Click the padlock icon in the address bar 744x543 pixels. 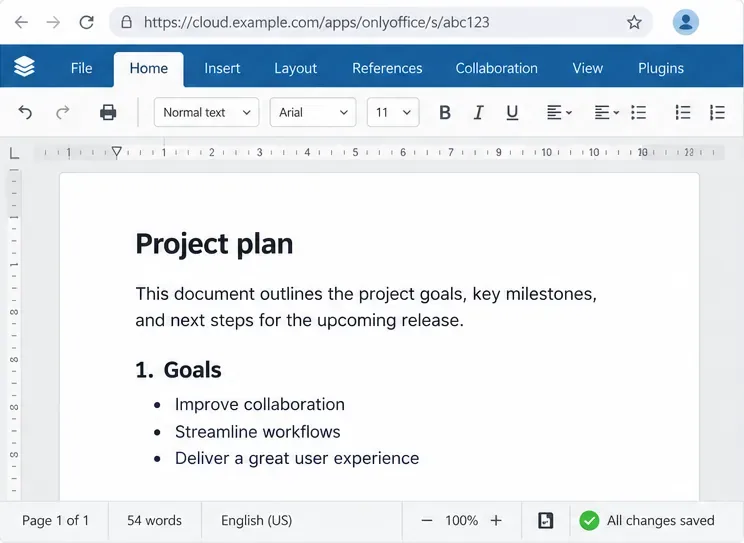(127, 22)
